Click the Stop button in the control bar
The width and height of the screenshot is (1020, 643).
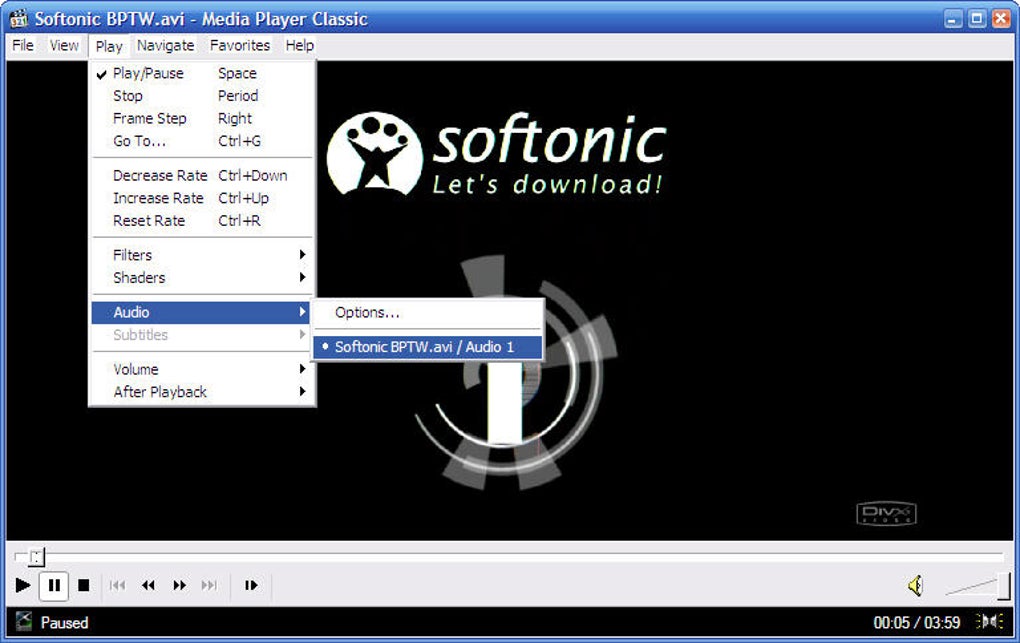click(x=84, y=585)
